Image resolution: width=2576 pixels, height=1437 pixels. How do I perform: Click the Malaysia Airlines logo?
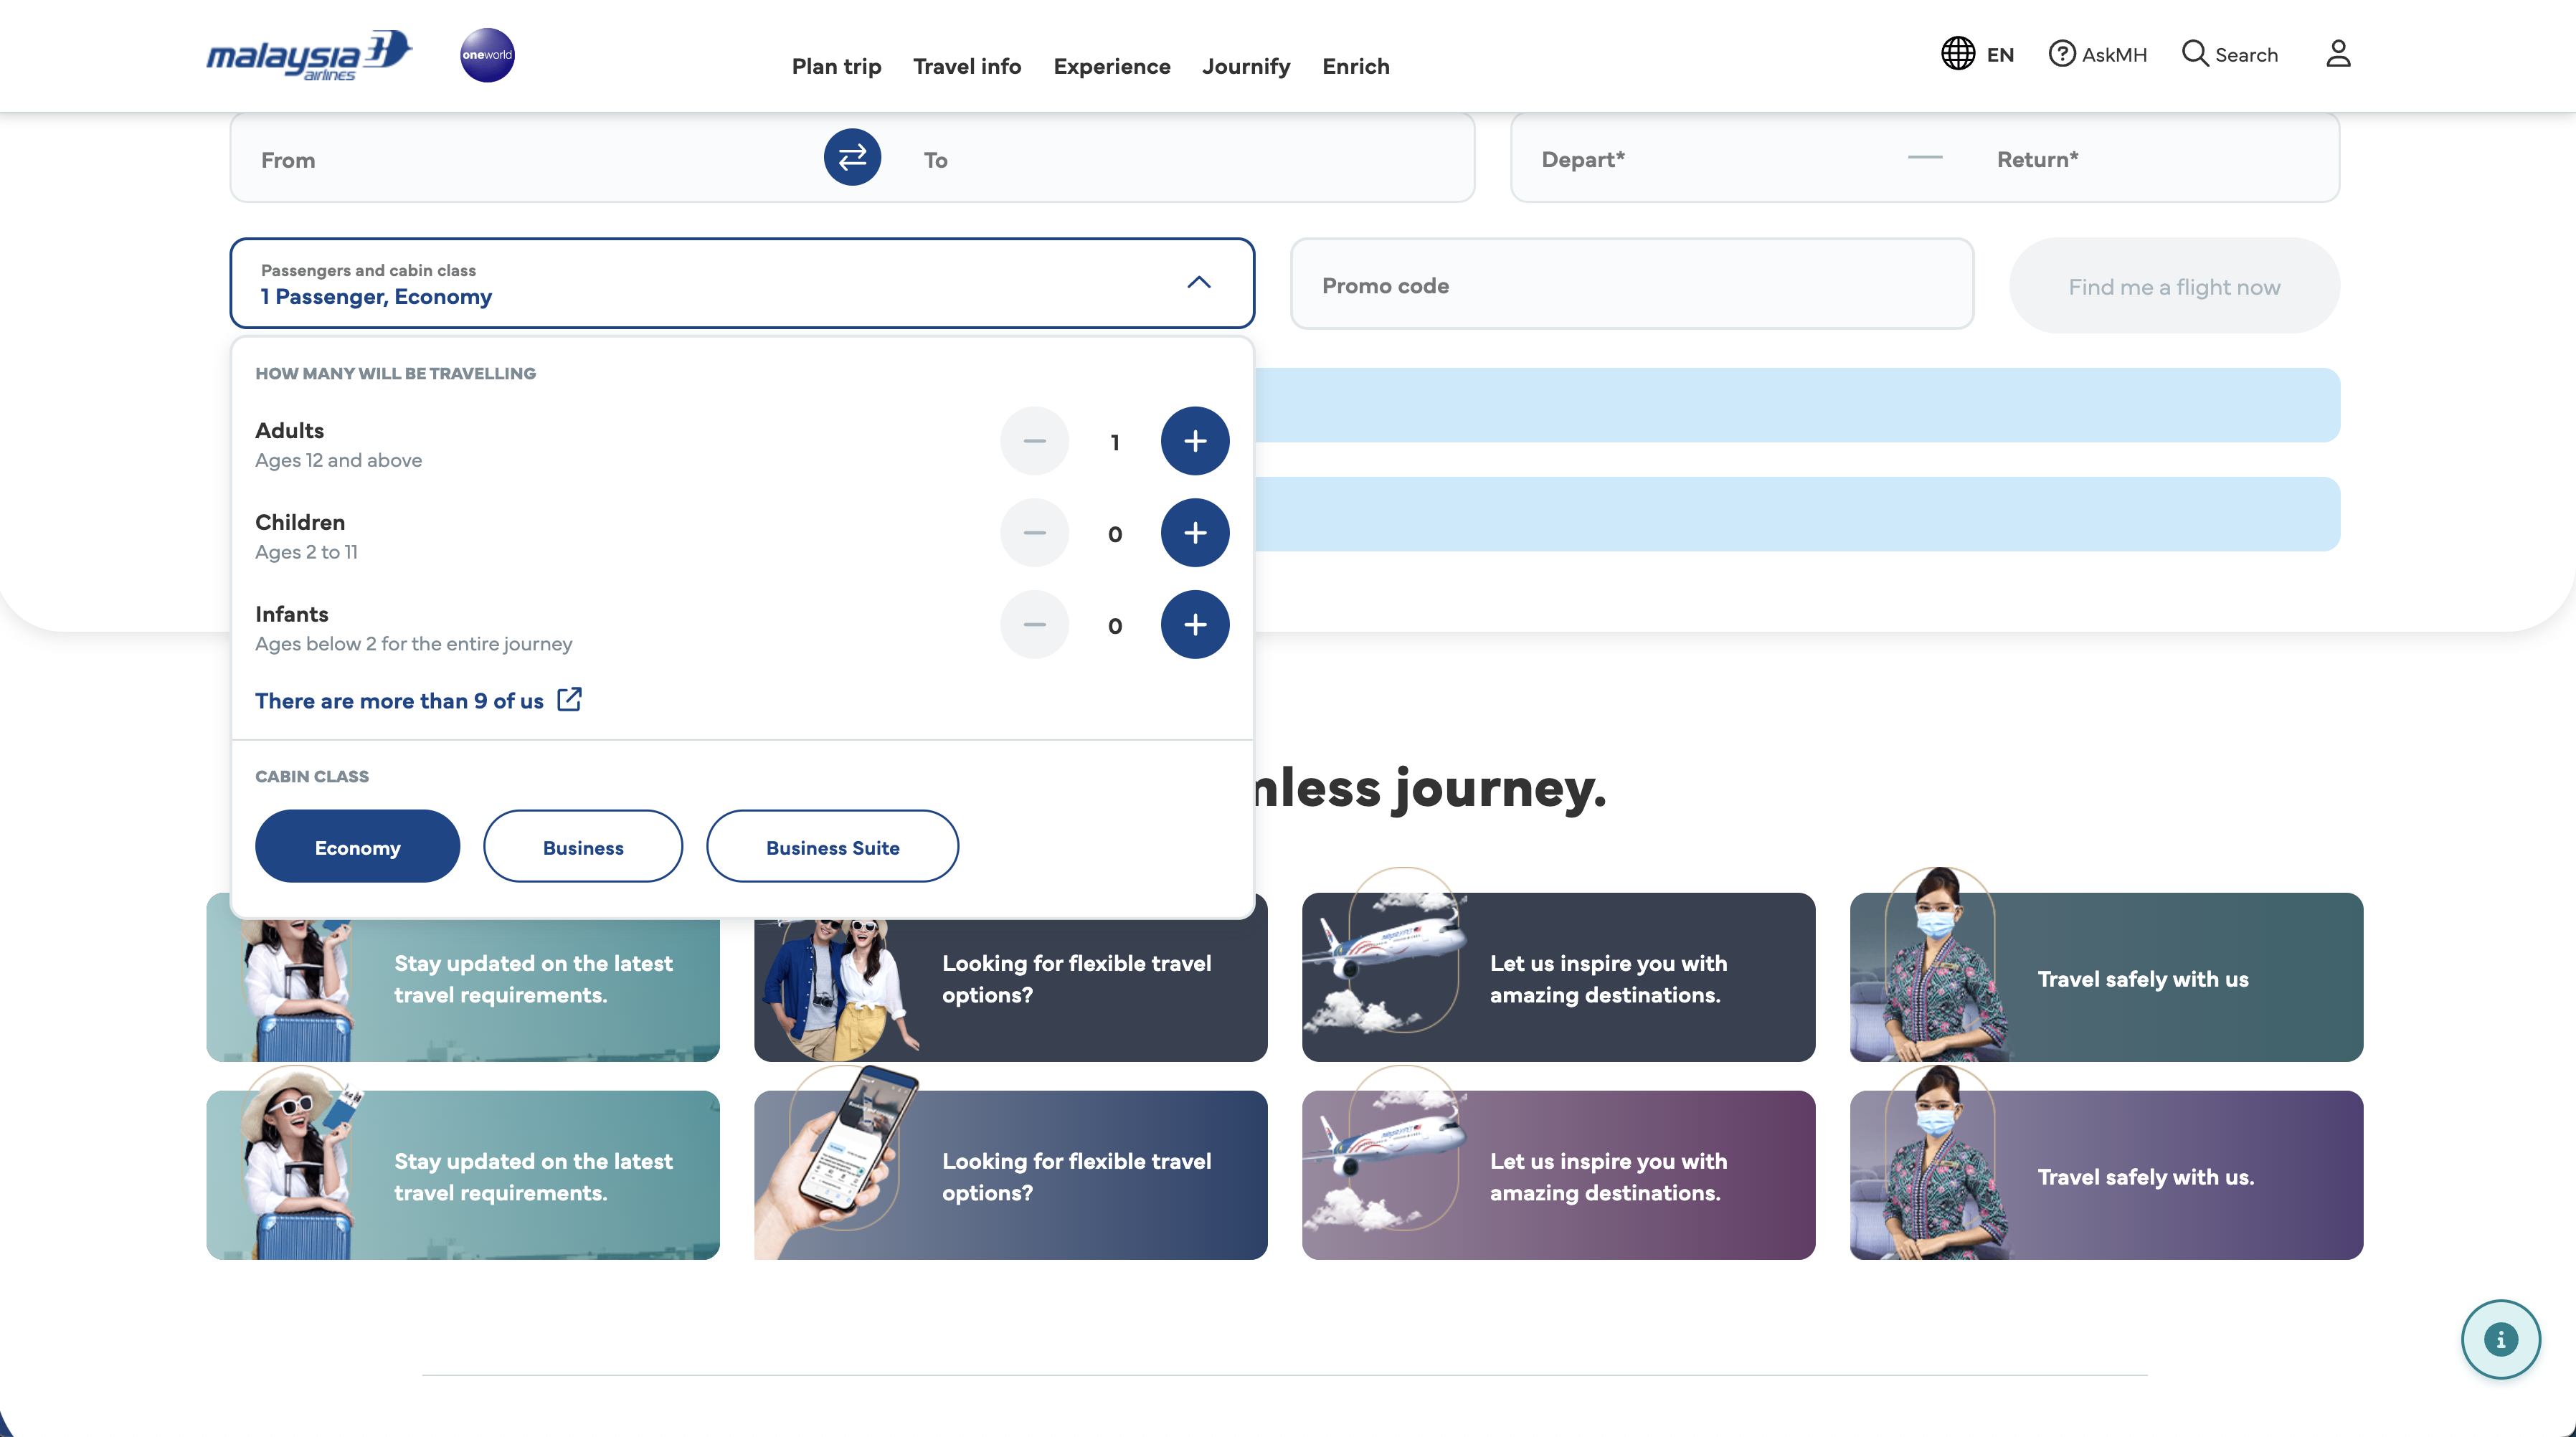coord(308,55)
